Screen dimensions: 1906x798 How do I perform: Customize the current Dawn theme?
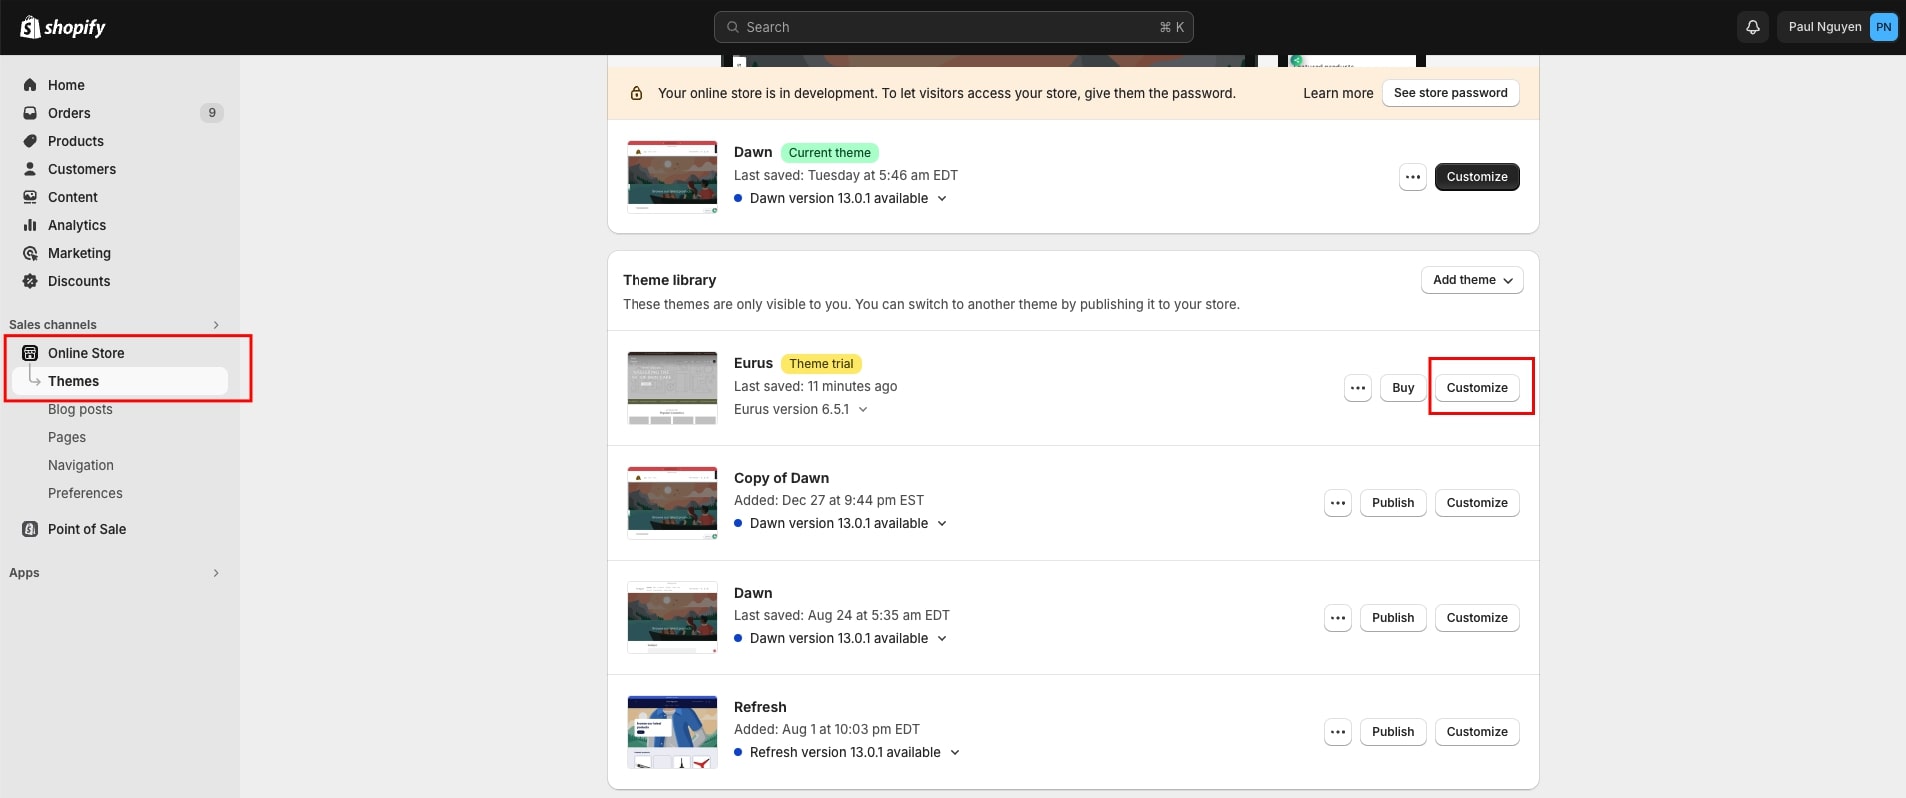(x=1477, y=177)
